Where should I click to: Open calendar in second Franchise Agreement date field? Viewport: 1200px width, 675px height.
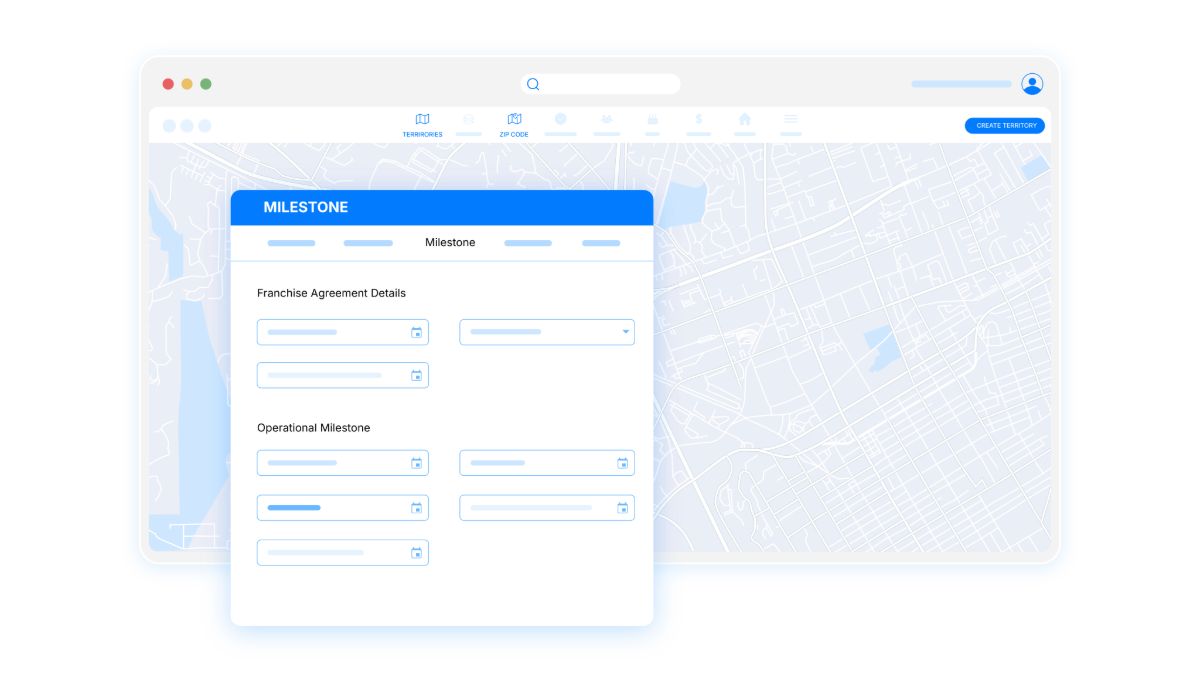[416, 376]
